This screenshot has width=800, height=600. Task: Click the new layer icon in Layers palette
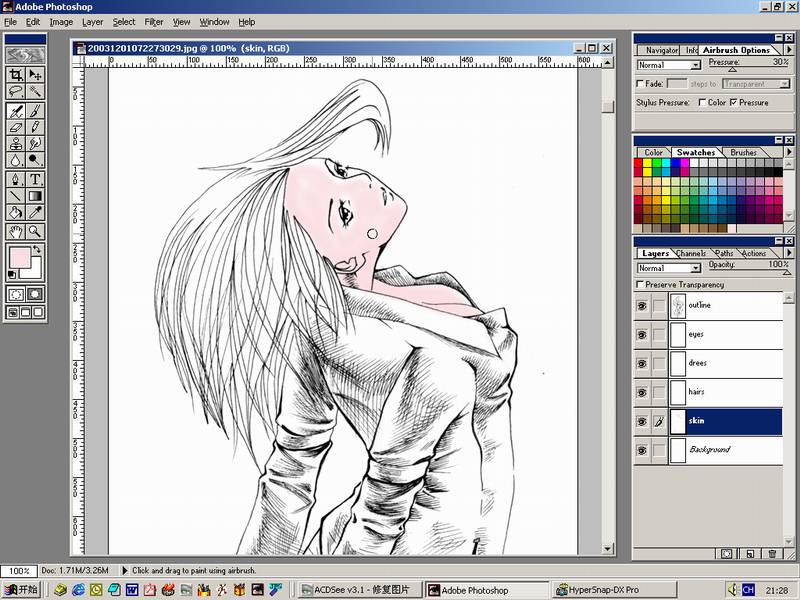(x=749, y=554)
